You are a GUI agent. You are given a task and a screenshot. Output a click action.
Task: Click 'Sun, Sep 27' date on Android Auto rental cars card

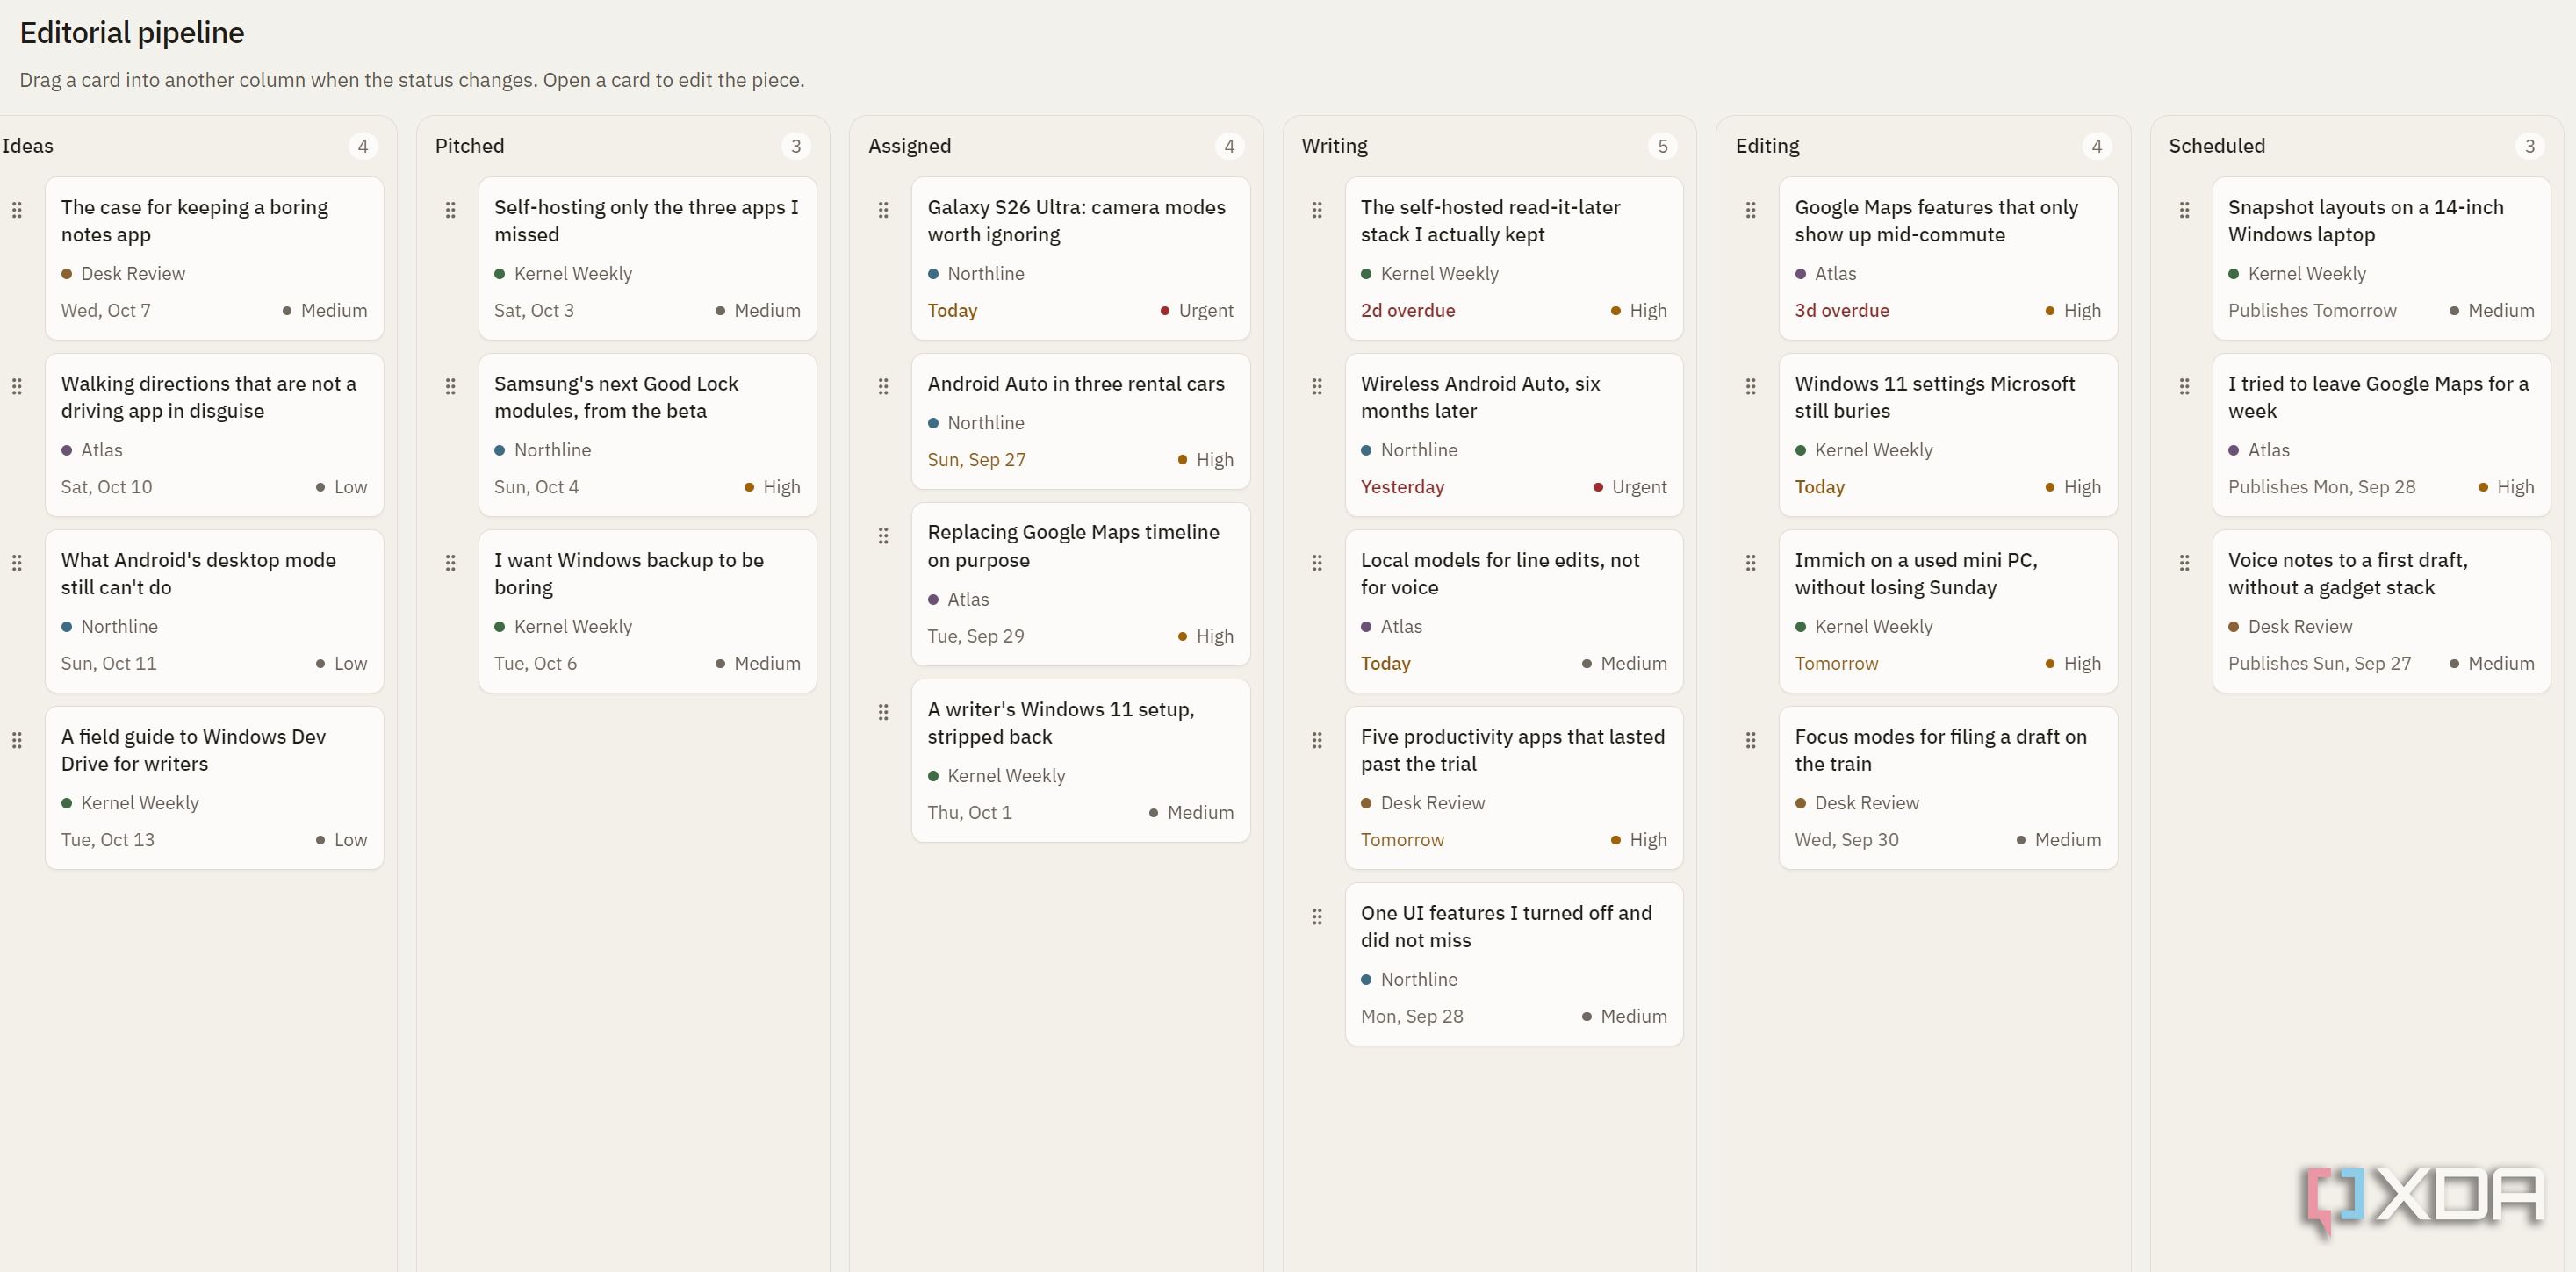point(976,460)
